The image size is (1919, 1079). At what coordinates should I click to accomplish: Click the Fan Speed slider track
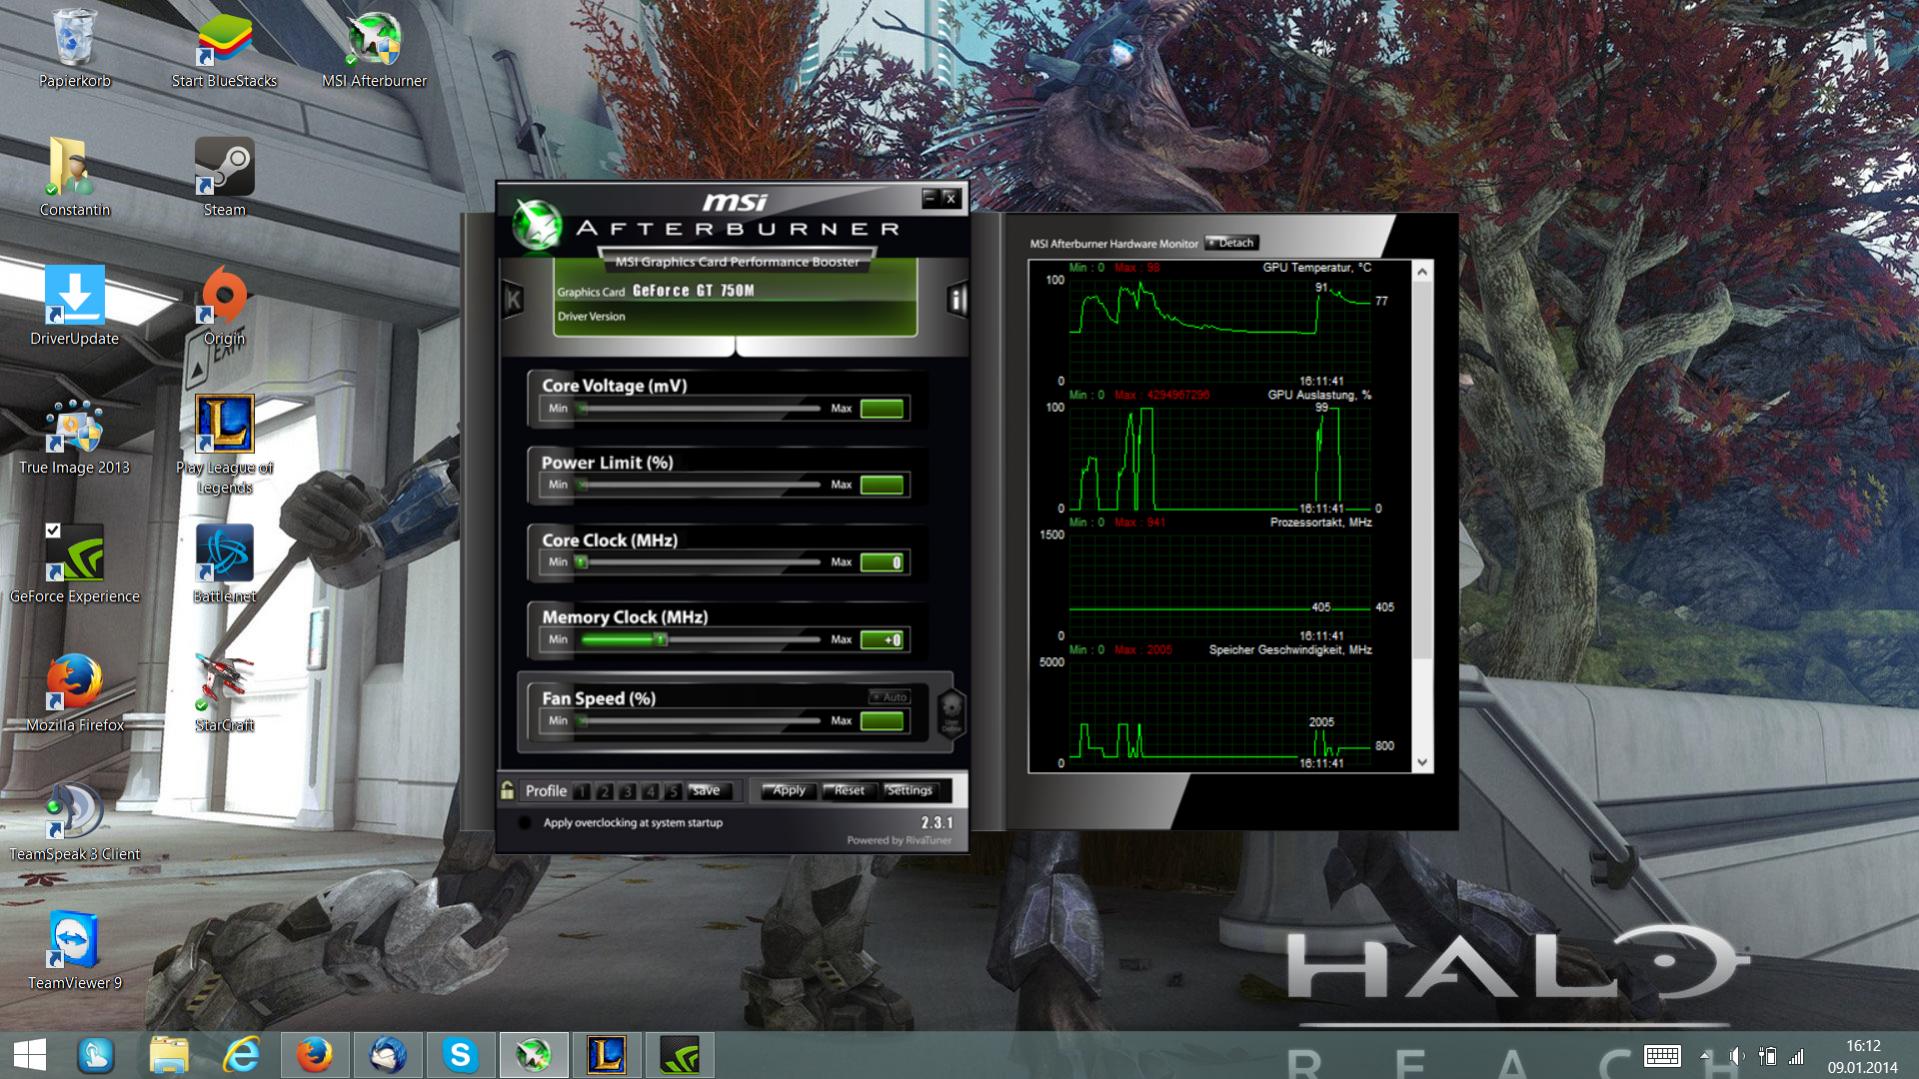pos(700,721)
